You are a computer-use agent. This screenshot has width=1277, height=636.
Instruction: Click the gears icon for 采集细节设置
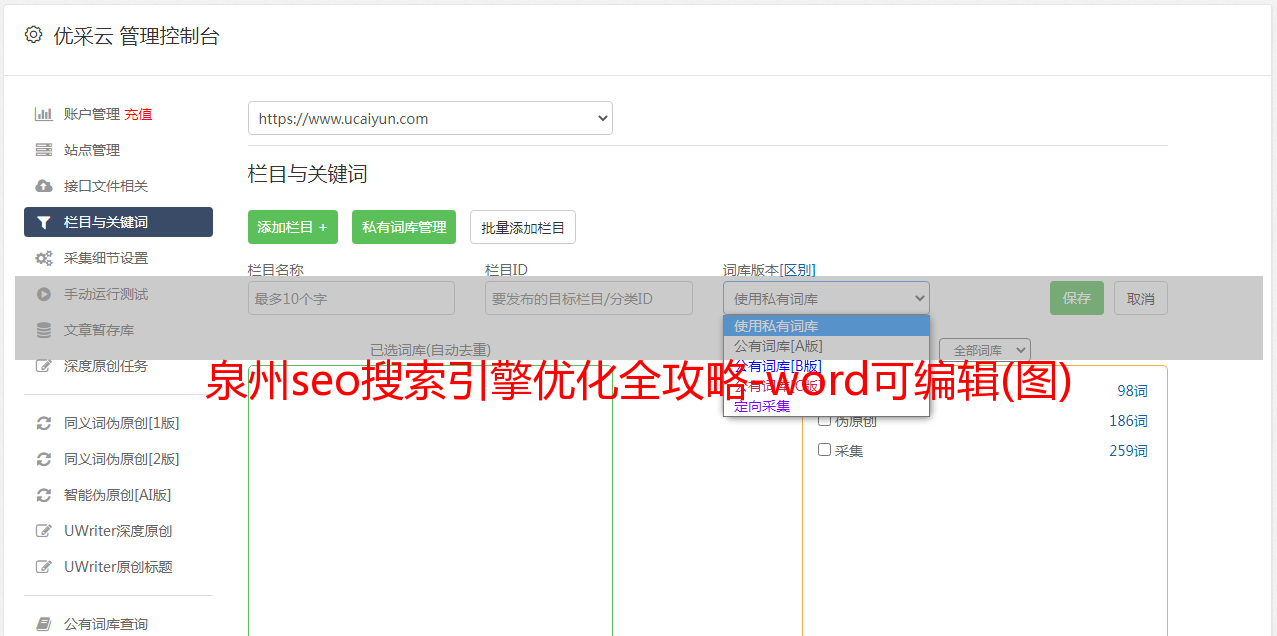tap(44, 258)
